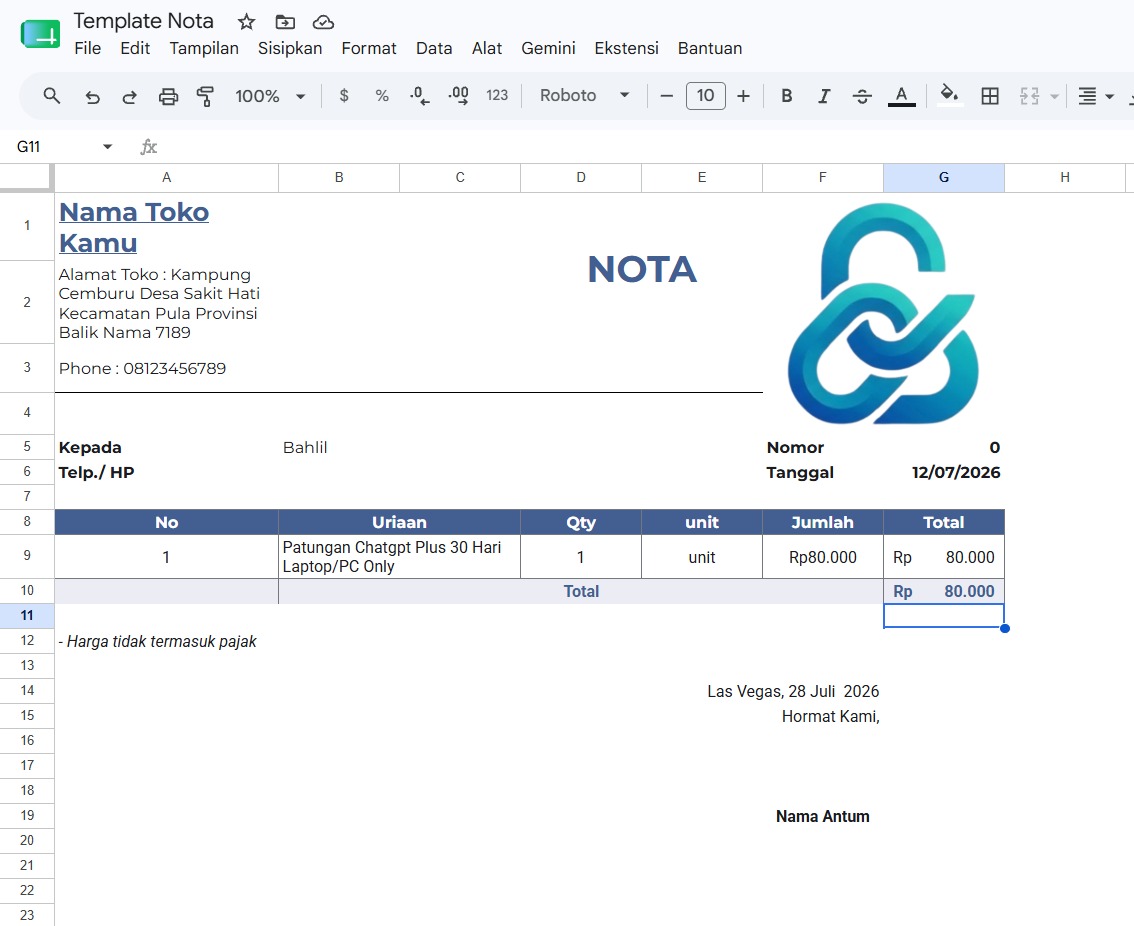Click the move to folder icon
This screenshot has width=1134, height=926.
285,22
